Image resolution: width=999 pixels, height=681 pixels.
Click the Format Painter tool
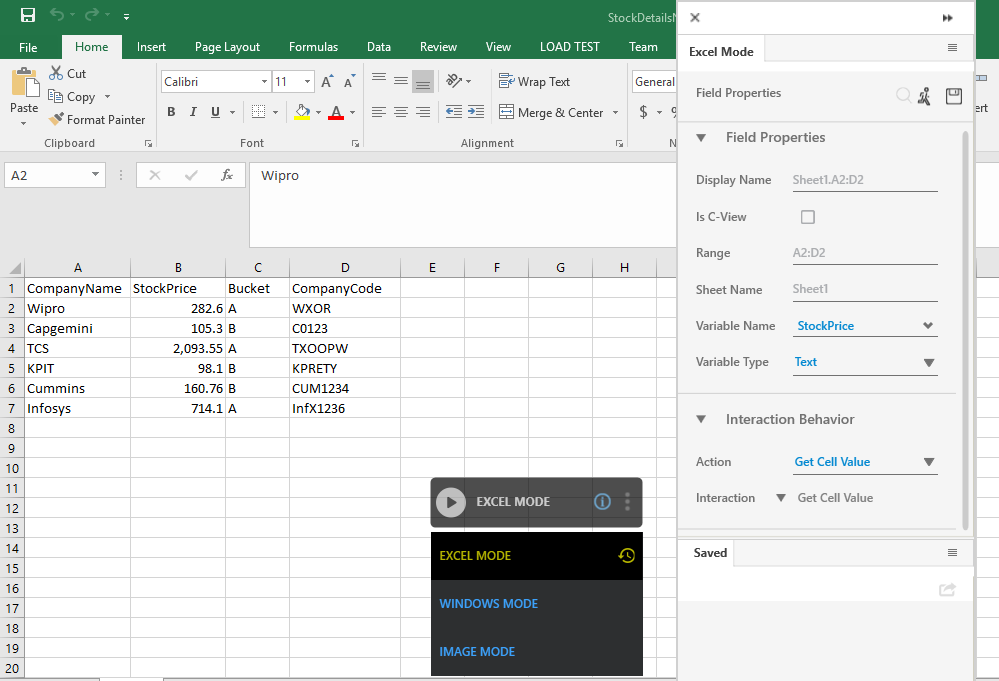pos(97,119)
